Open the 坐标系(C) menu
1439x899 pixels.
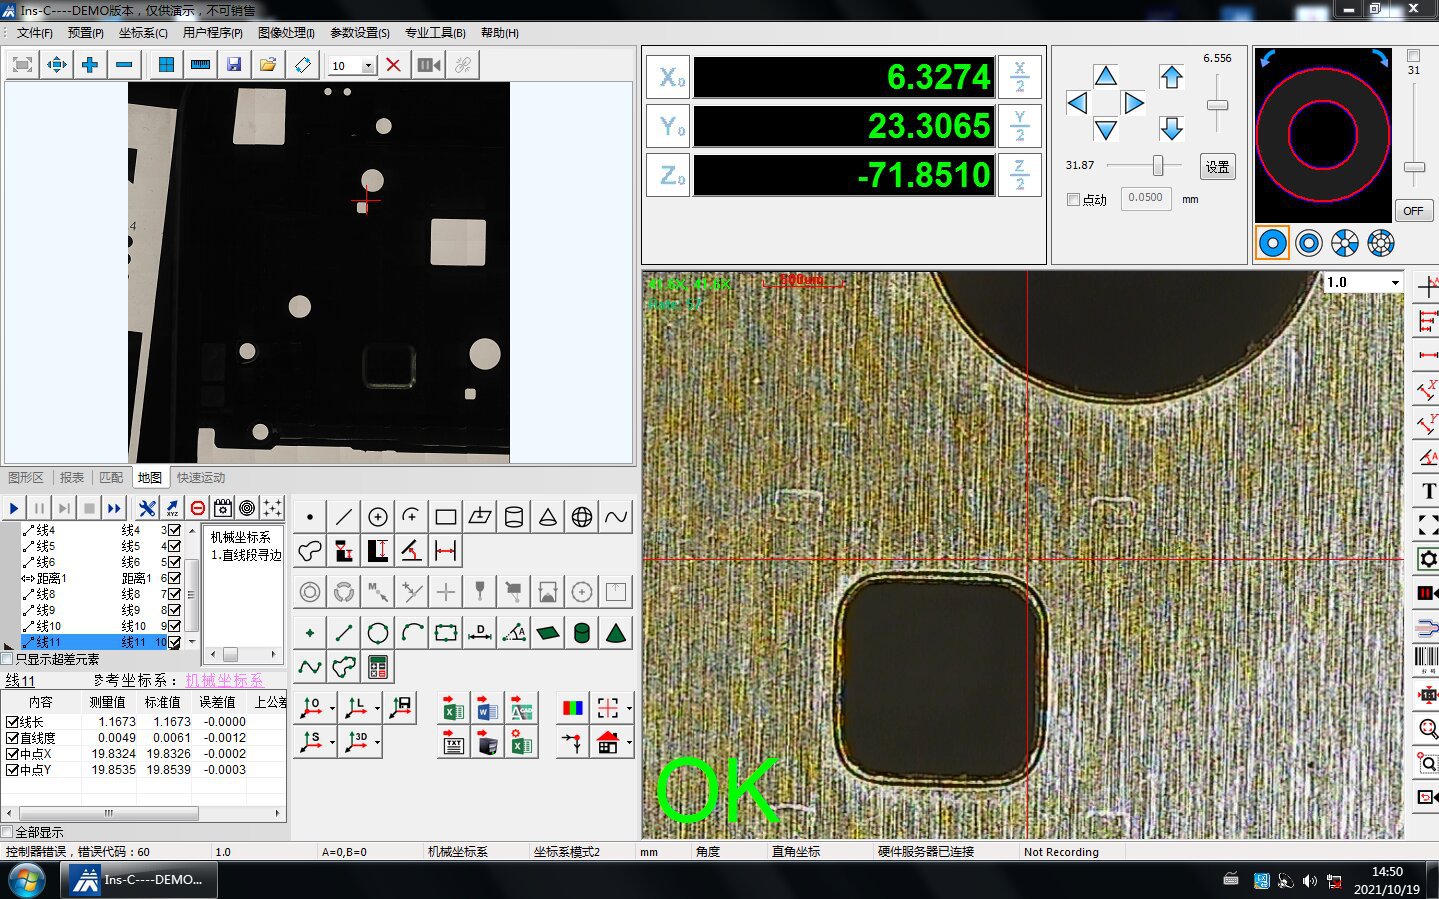click(x=143, y=33)
